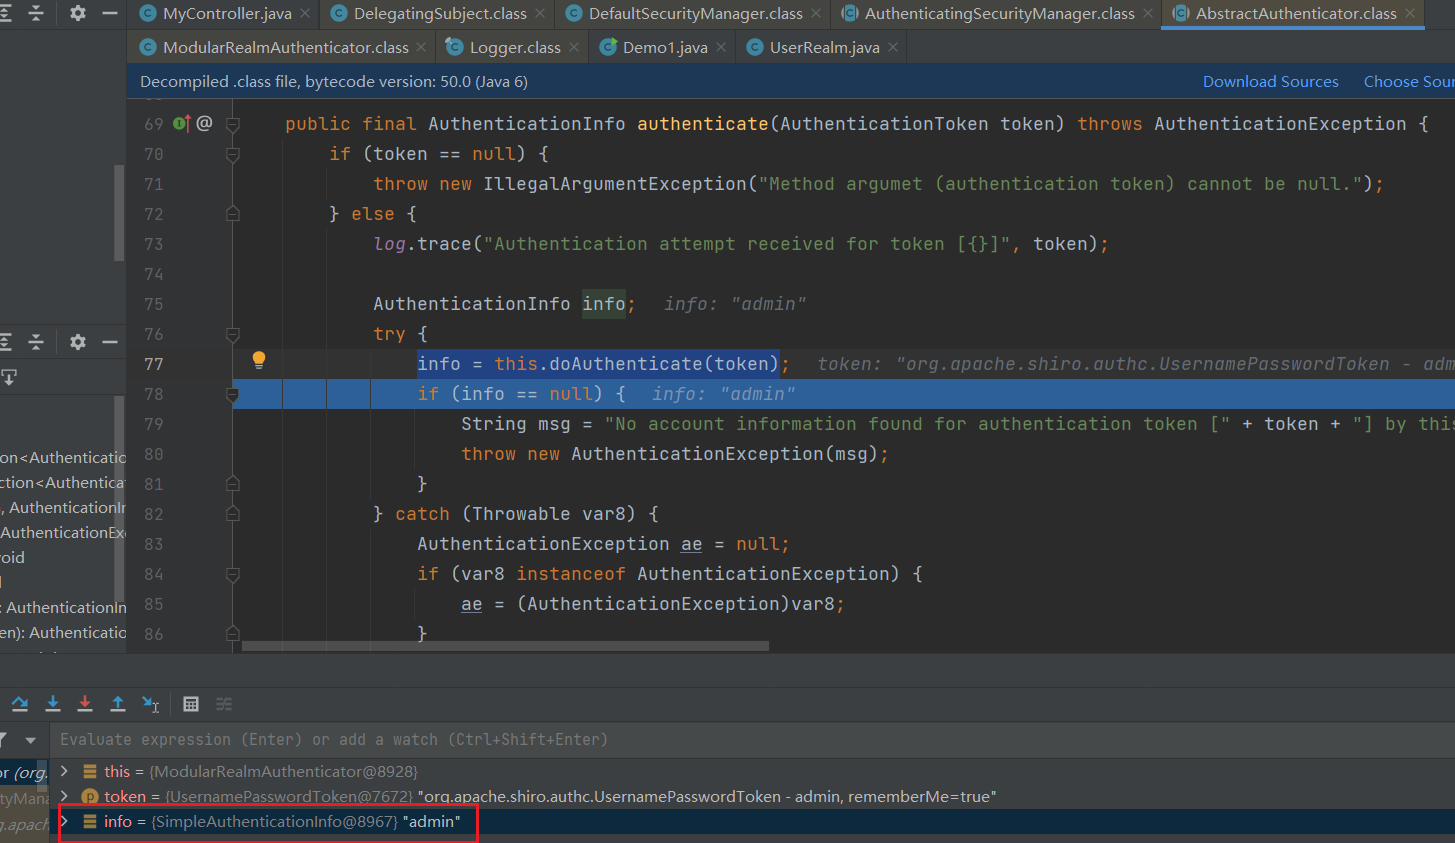Open the settings gear in the top left panel
This screenshot has height=843, width=1455.
(x=78, y=13)
